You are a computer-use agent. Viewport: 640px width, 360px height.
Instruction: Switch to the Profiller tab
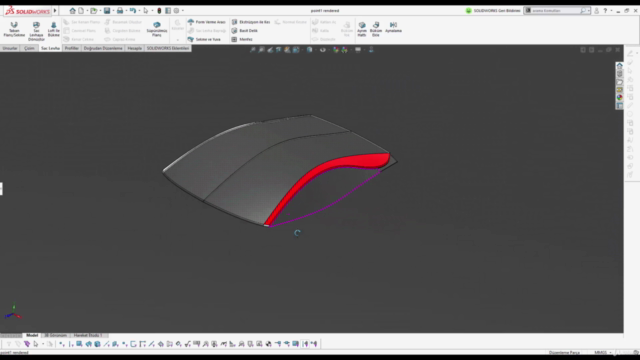coord(71,48)
